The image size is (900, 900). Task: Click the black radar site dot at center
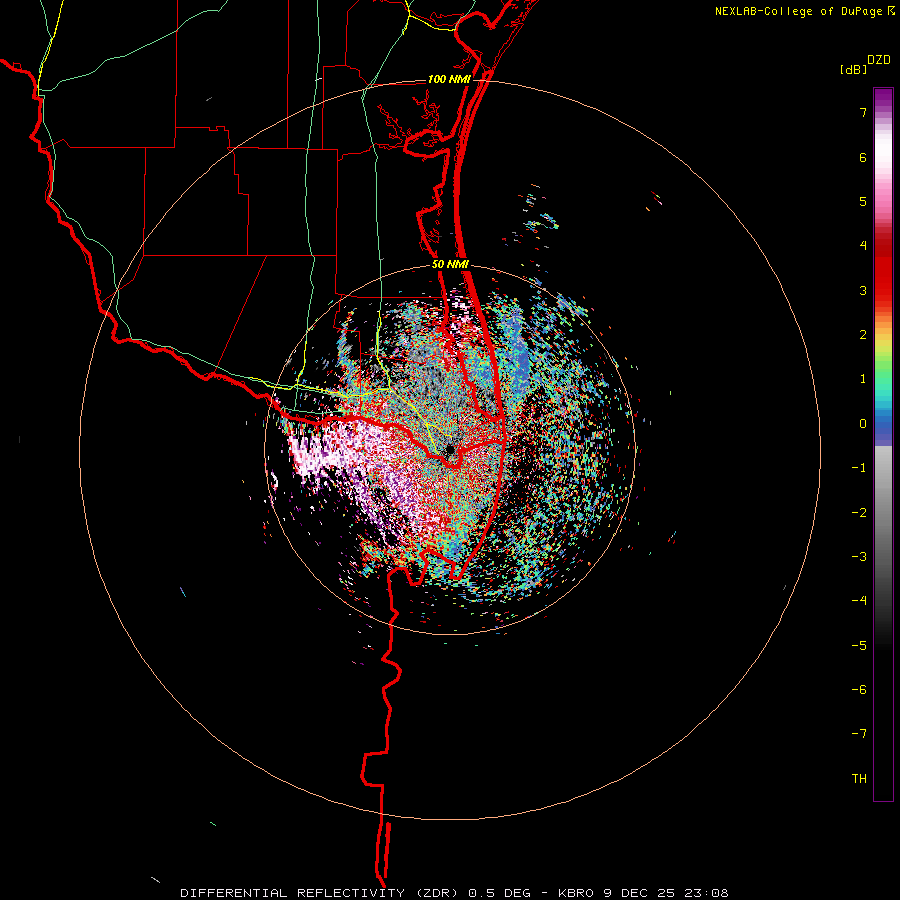450,450
